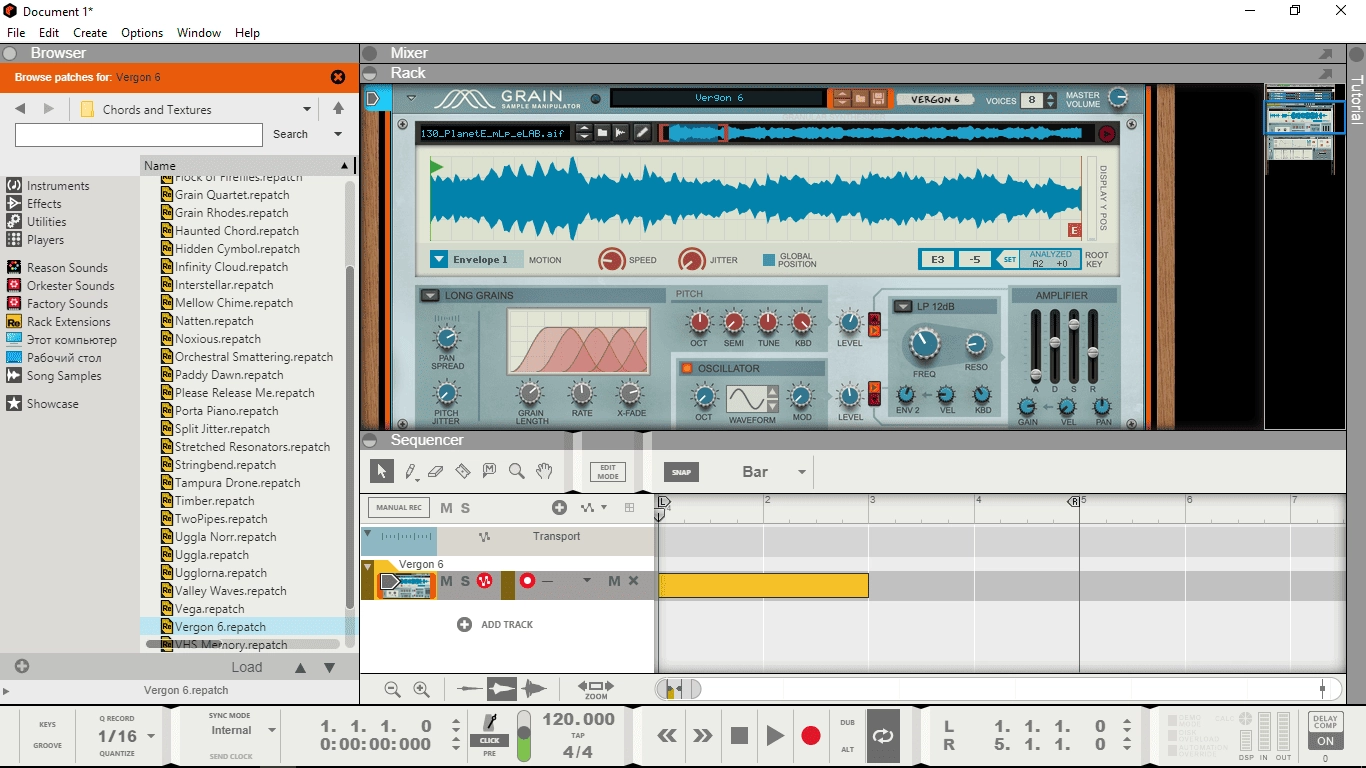Navigate back in Browser history
The height and width of the screenshot is (768, 1366).
coord(19,108)
